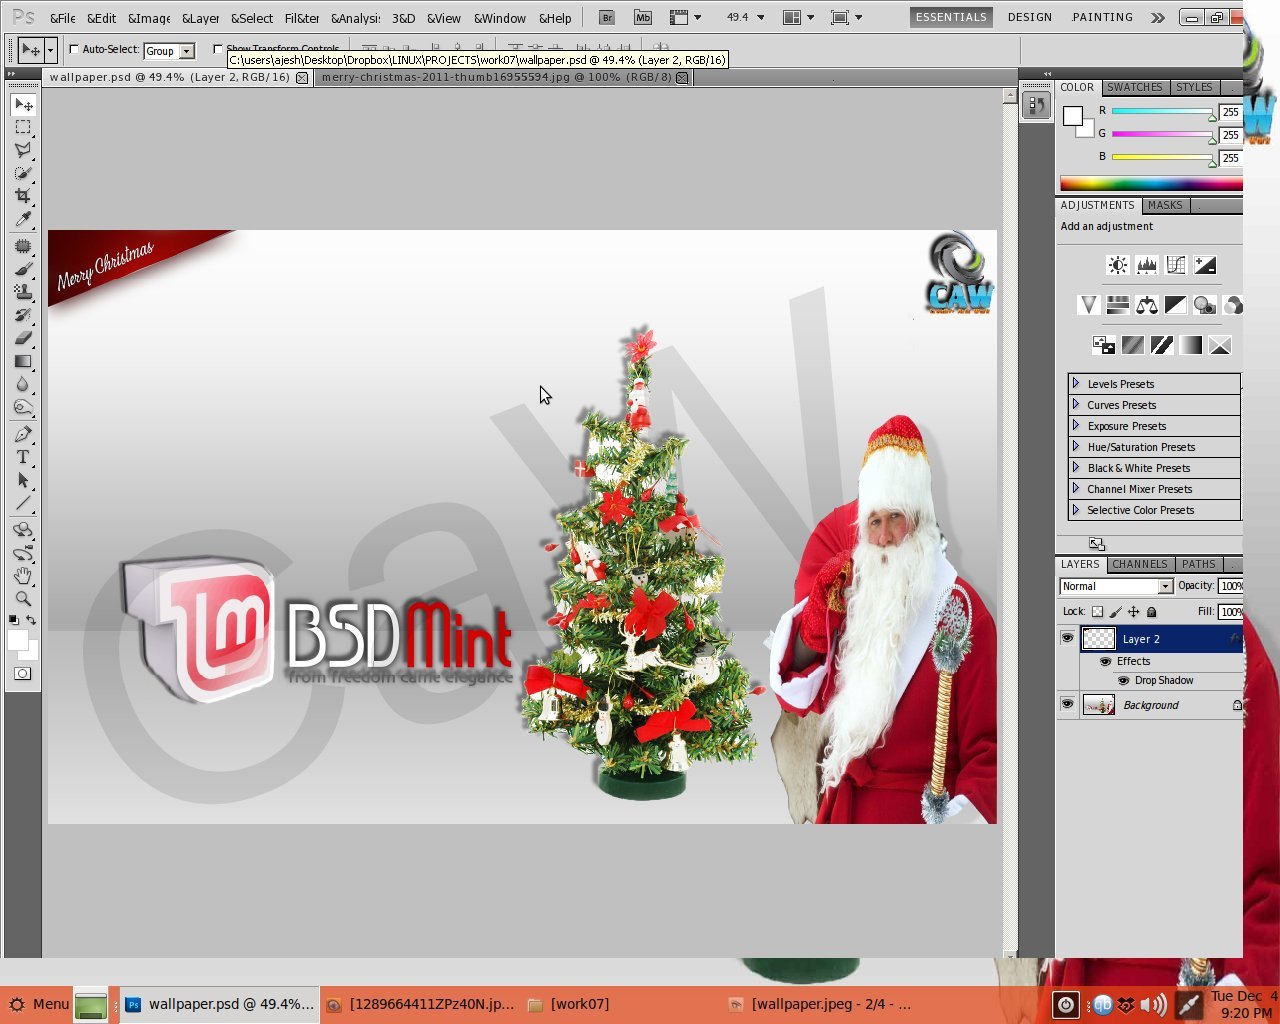Select the Eyedropper tool

pos(23,219)
